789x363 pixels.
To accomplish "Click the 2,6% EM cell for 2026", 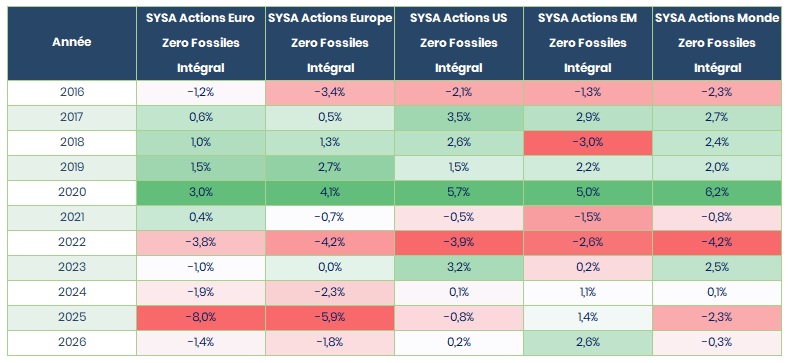I will click(x=588, y=342).
